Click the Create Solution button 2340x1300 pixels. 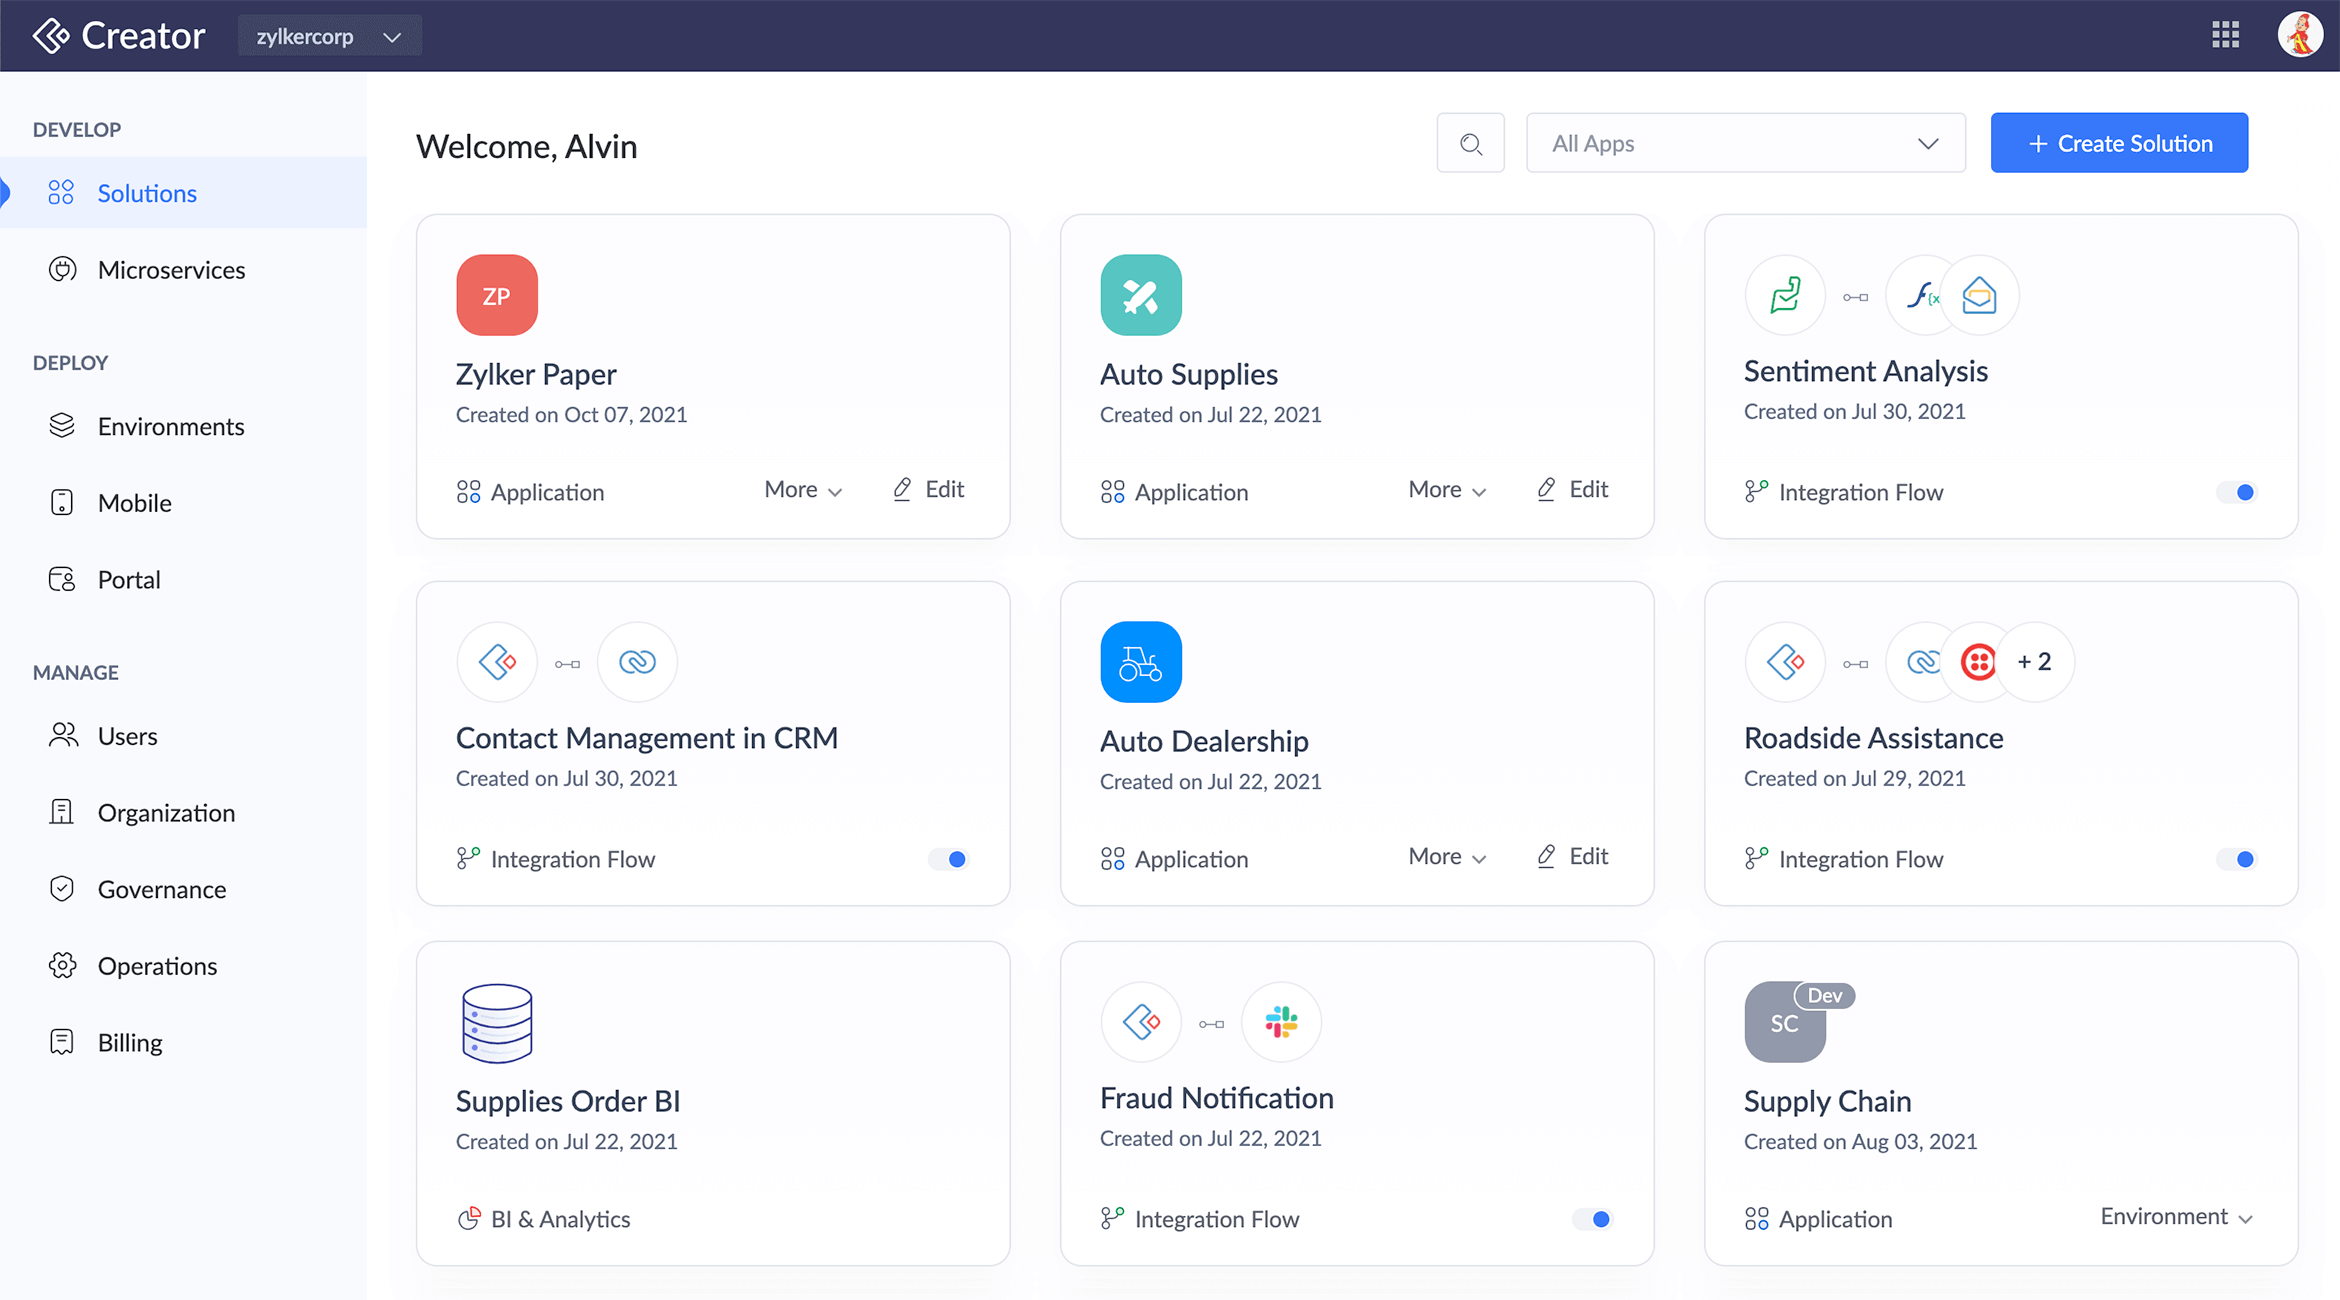point(2118,142)
